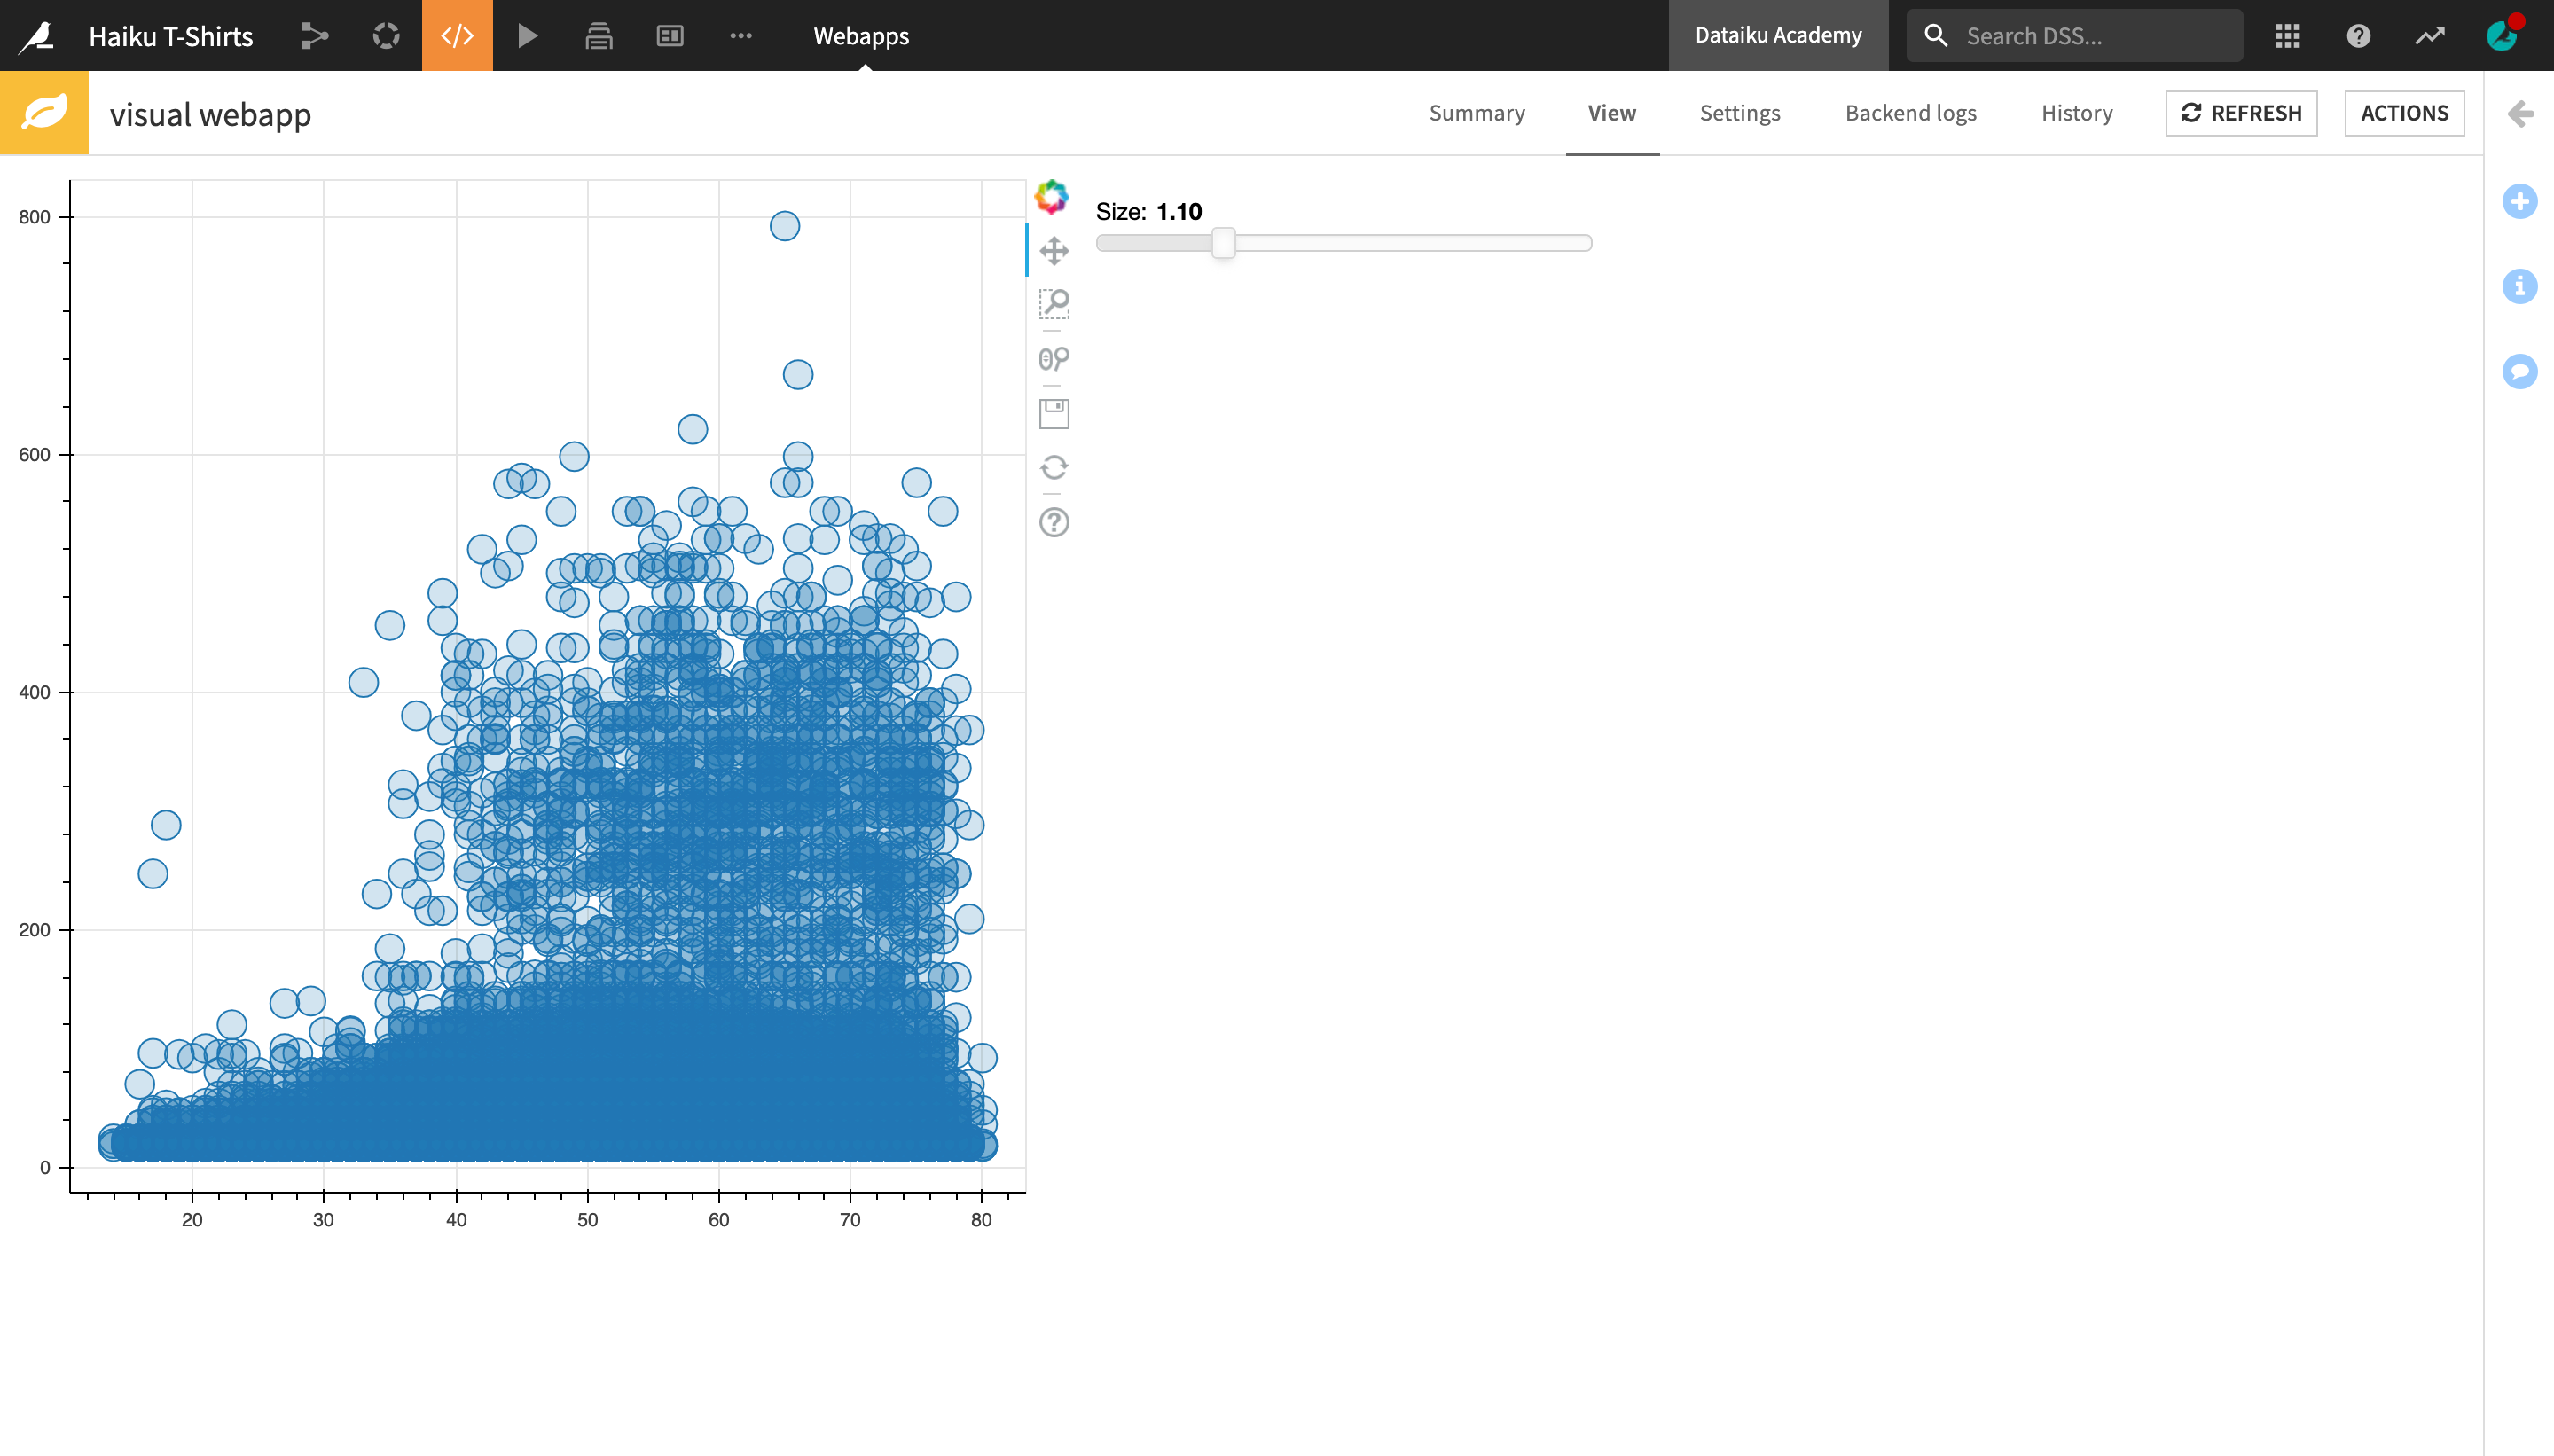
Task: Open the Jobs play icon
Action: point(527,36)
